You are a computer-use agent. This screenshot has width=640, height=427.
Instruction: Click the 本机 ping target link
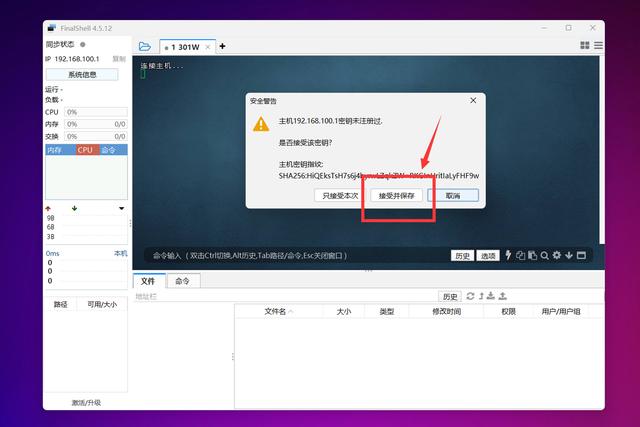pyautogui.click(x=120, y=254)
